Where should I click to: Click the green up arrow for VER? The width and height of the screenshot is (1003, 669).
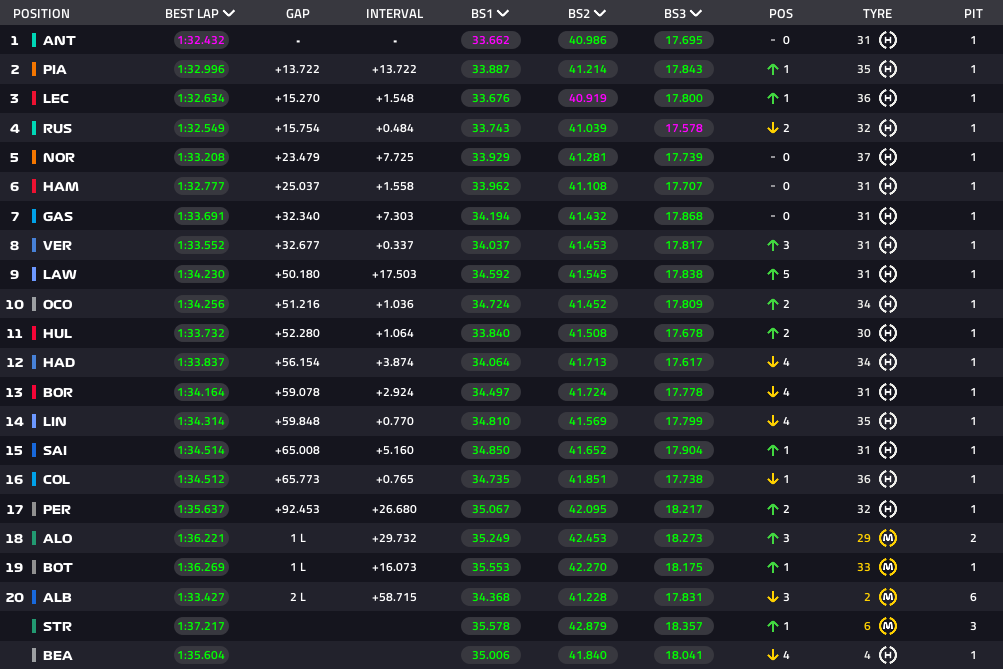click(x=772, y=246)
